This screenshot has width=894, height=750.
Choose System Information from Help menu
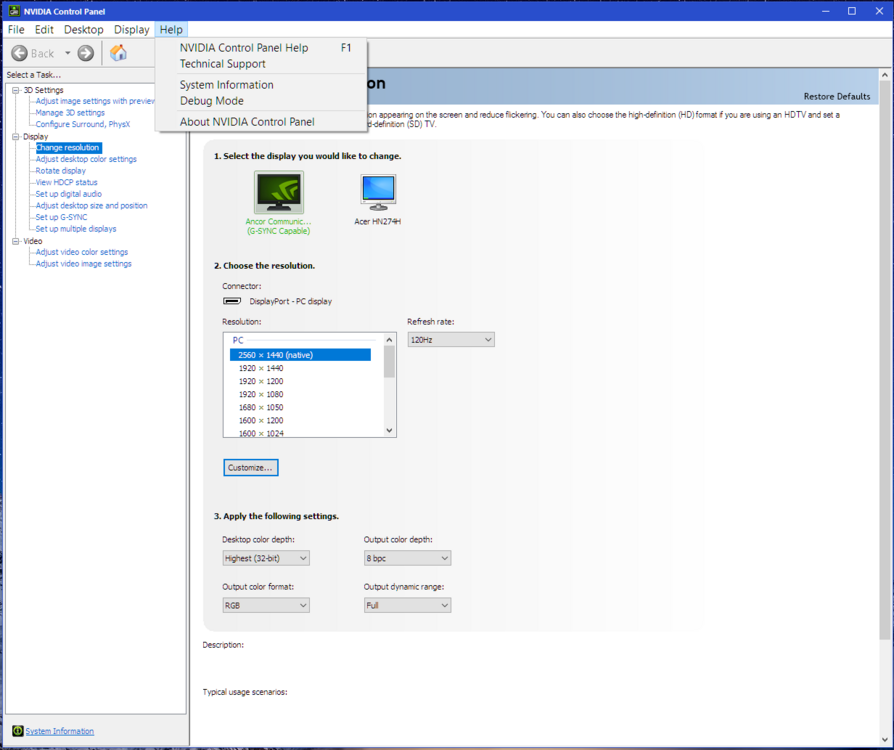point(262,84)
